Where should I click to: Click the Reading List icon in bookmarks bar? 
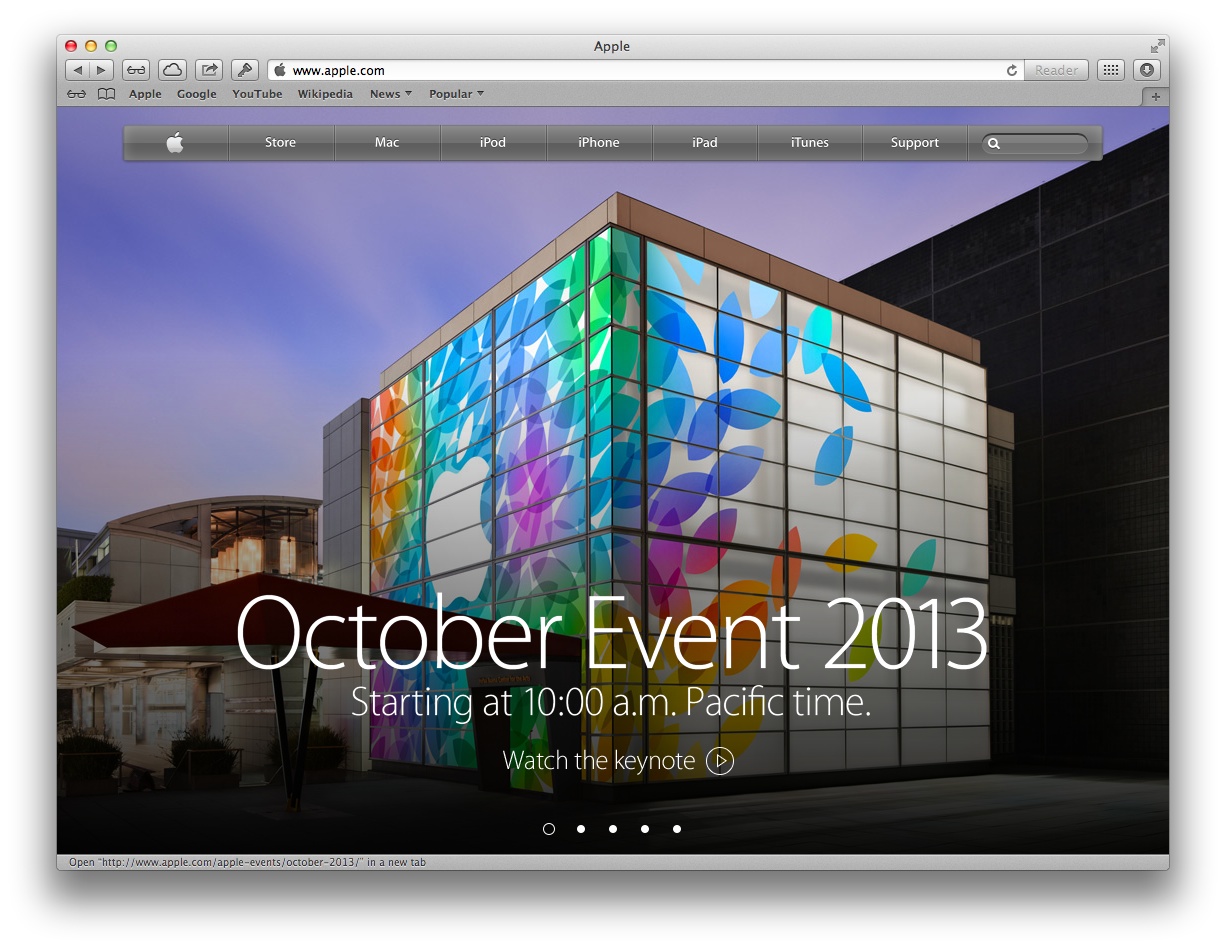(77, 94)
